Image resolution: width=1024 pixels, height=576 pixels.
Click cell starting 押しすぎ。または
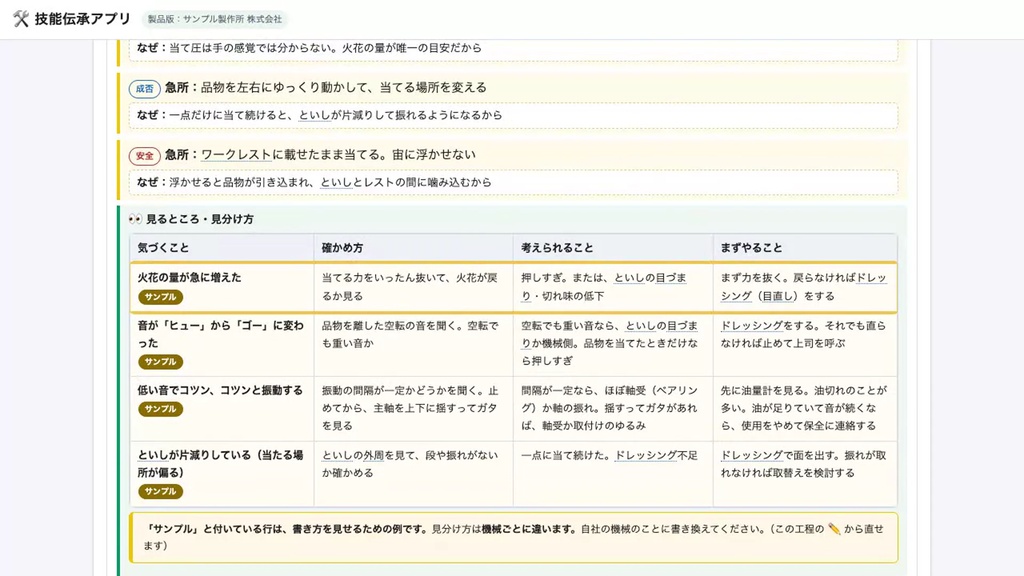pos(613,287)
